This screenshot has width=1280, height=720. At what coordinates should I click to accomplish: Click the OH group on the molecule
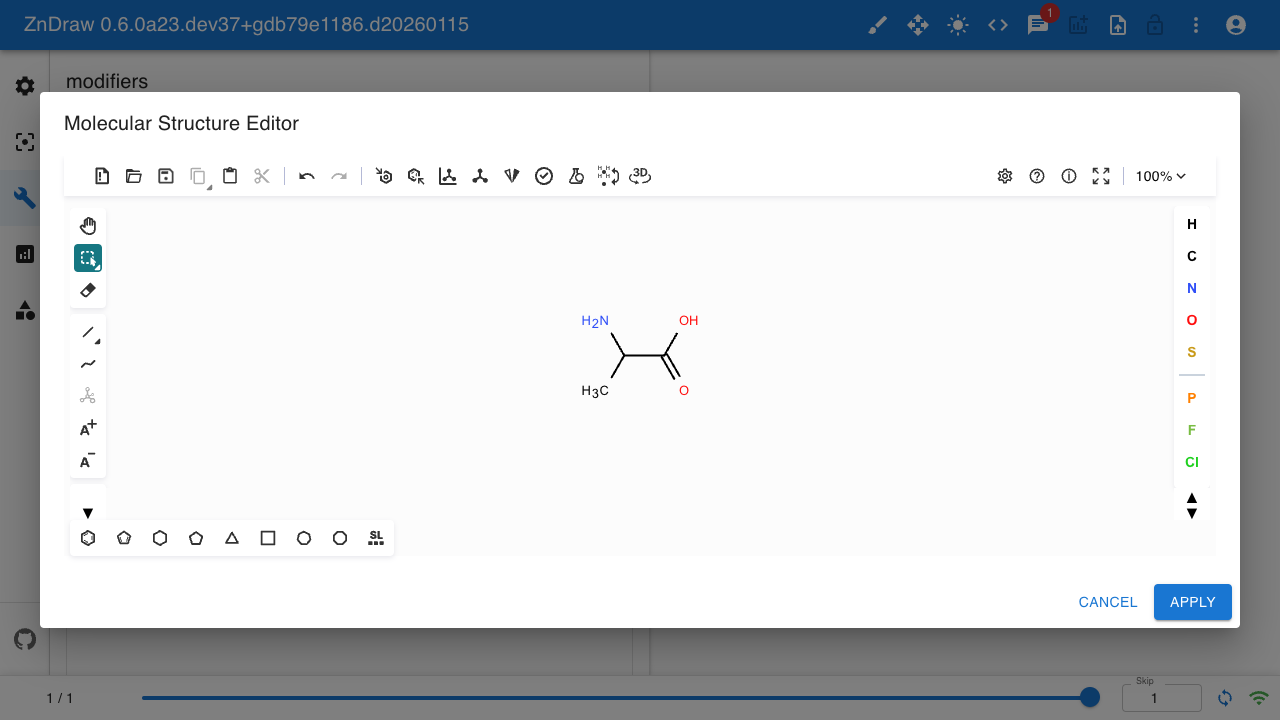pos(688,321)
